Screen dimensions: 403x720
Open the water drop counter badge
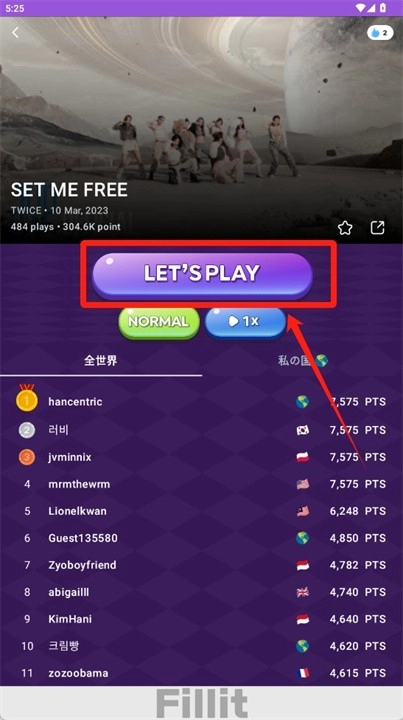tap(380, 33)
